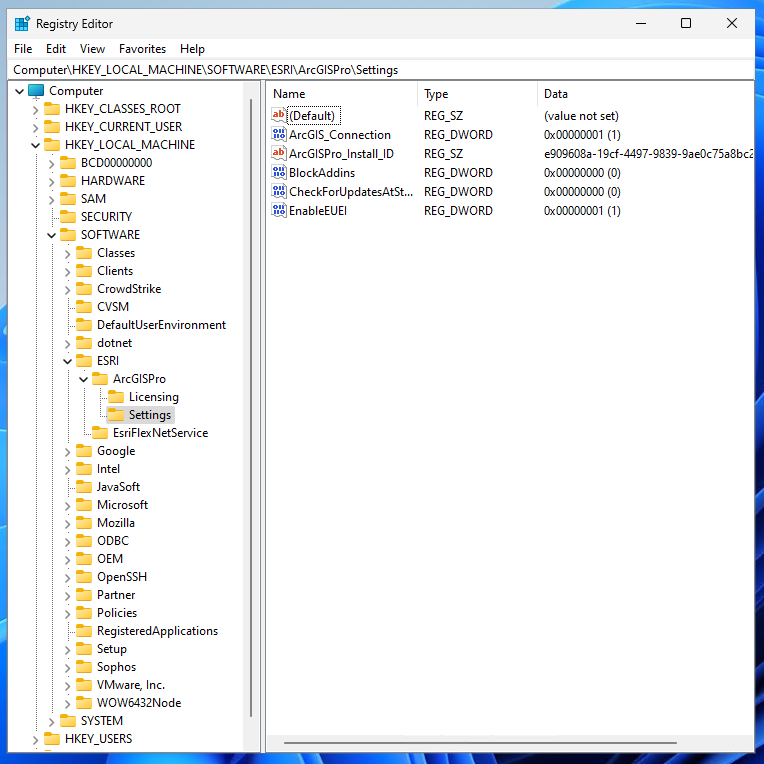Click the folder icon beside HKEY_CLASSES_ROOT
This screenshot has height=764, width=764.
(x=52, y=109)
